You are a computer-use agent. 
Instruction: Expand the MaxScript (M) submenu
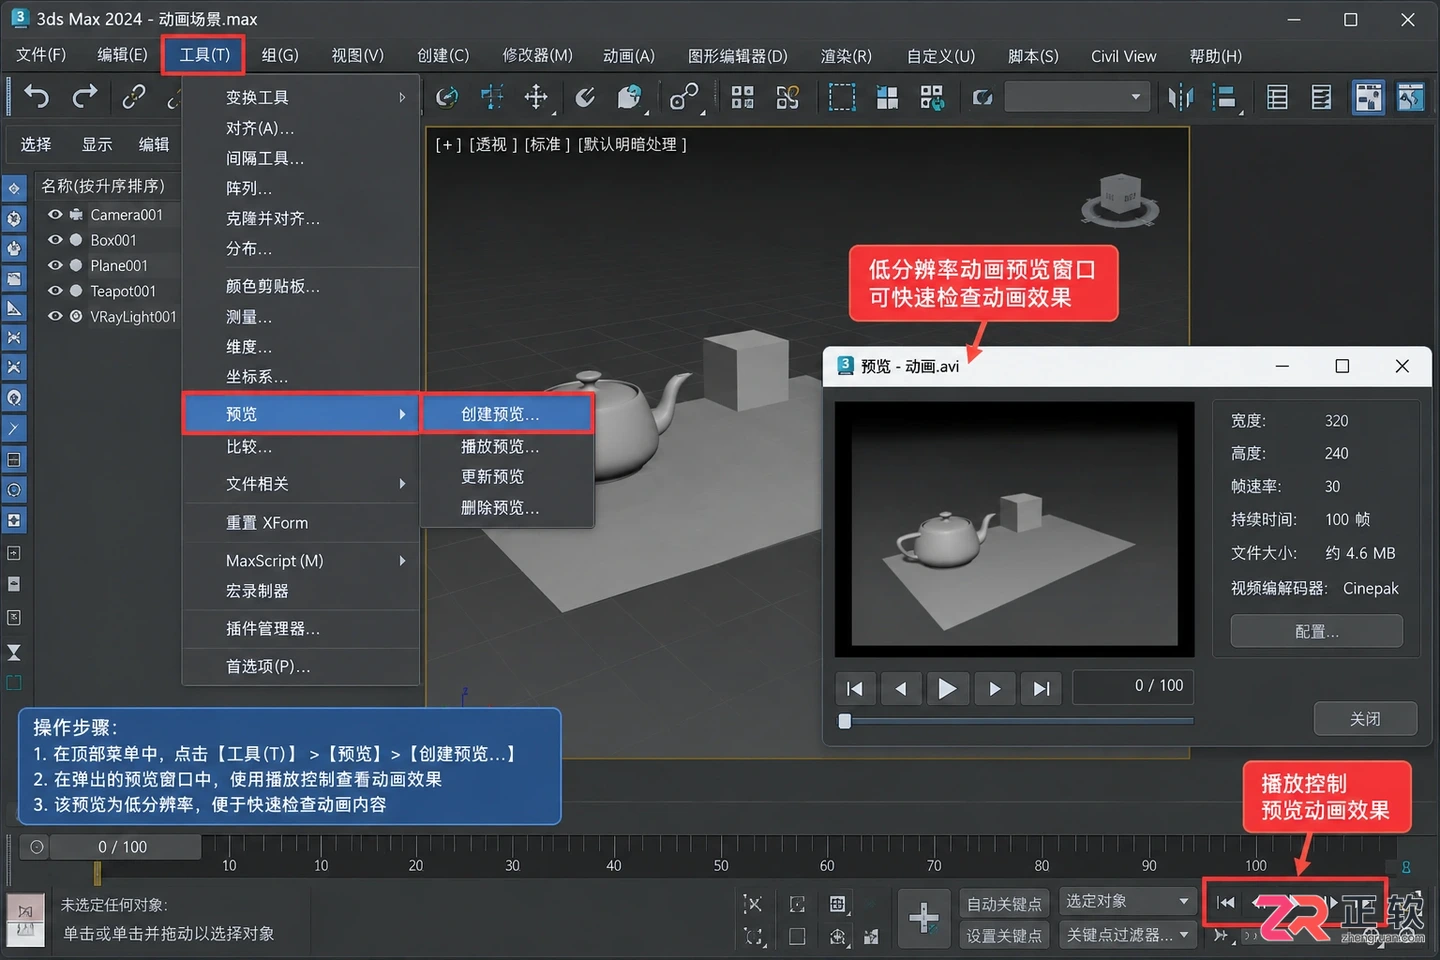point(301,561)
